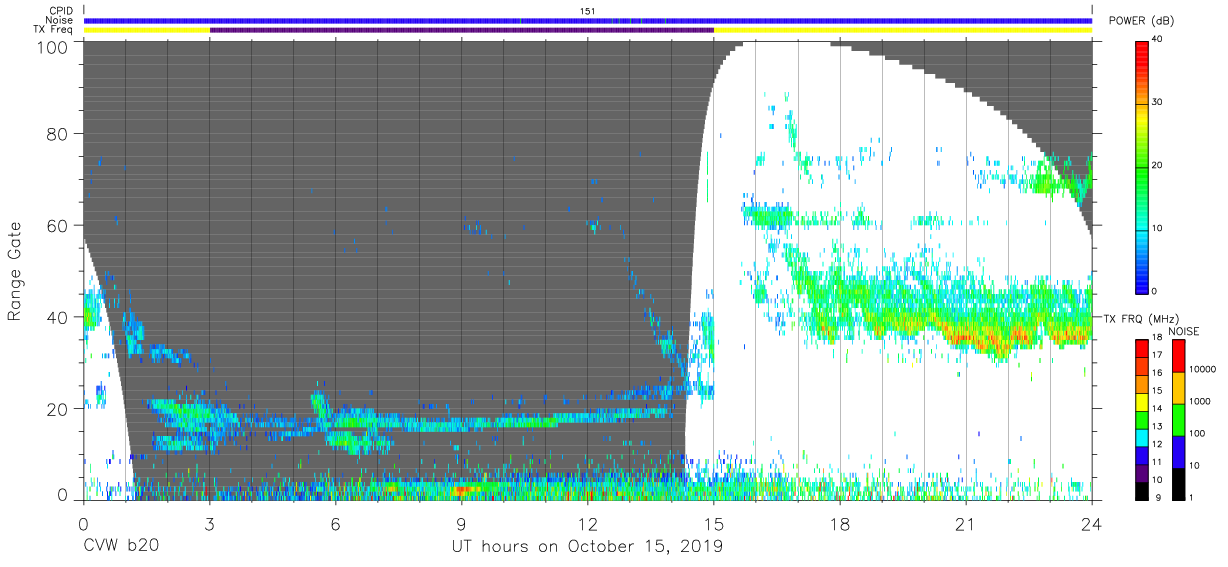This screenshot has height=567, width=1228.
Task: Click the TX FRQ (MHz) colorbar
Action: (1141, 420)
